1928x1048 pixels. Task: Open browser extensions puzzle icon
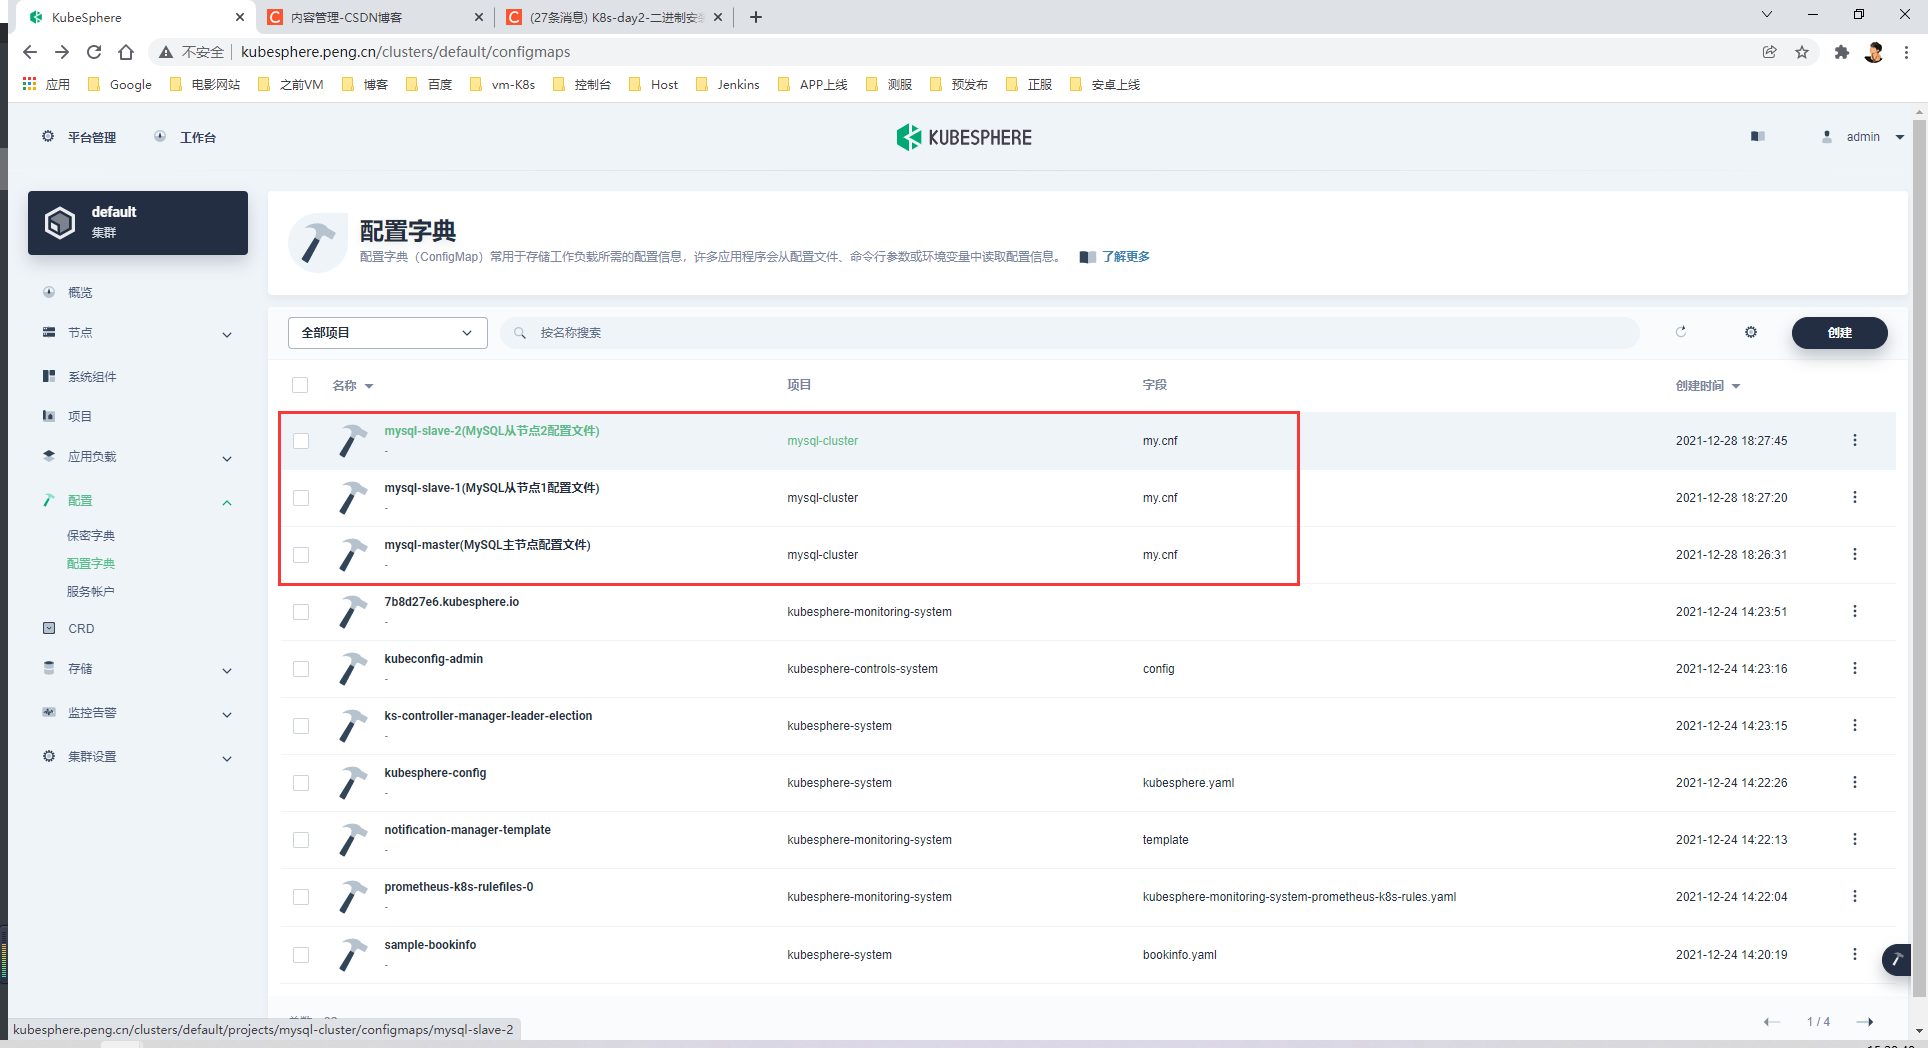[x=1842, y=52]
